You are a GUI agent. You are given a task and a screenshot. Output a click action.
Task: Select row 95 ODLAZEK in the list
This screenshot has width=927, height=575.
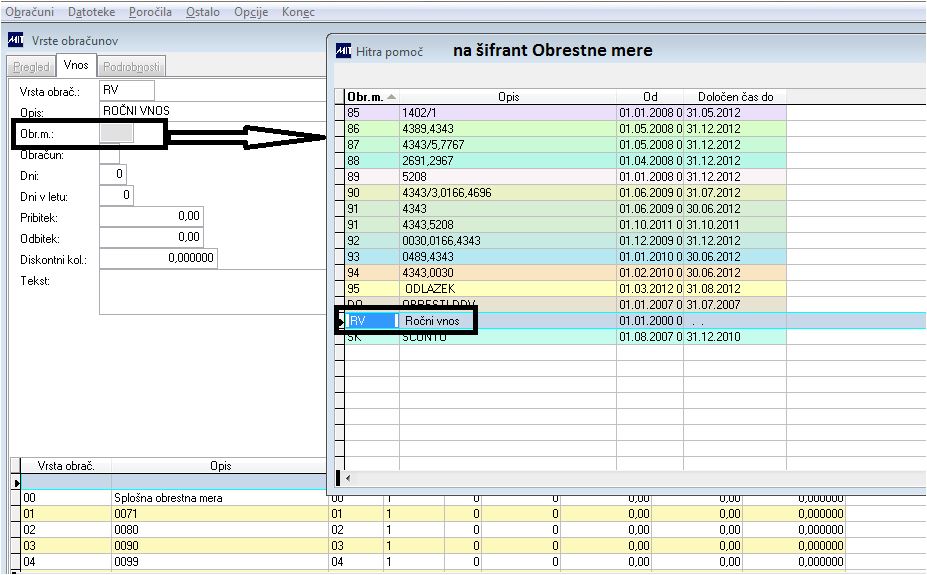click(565, 289)
